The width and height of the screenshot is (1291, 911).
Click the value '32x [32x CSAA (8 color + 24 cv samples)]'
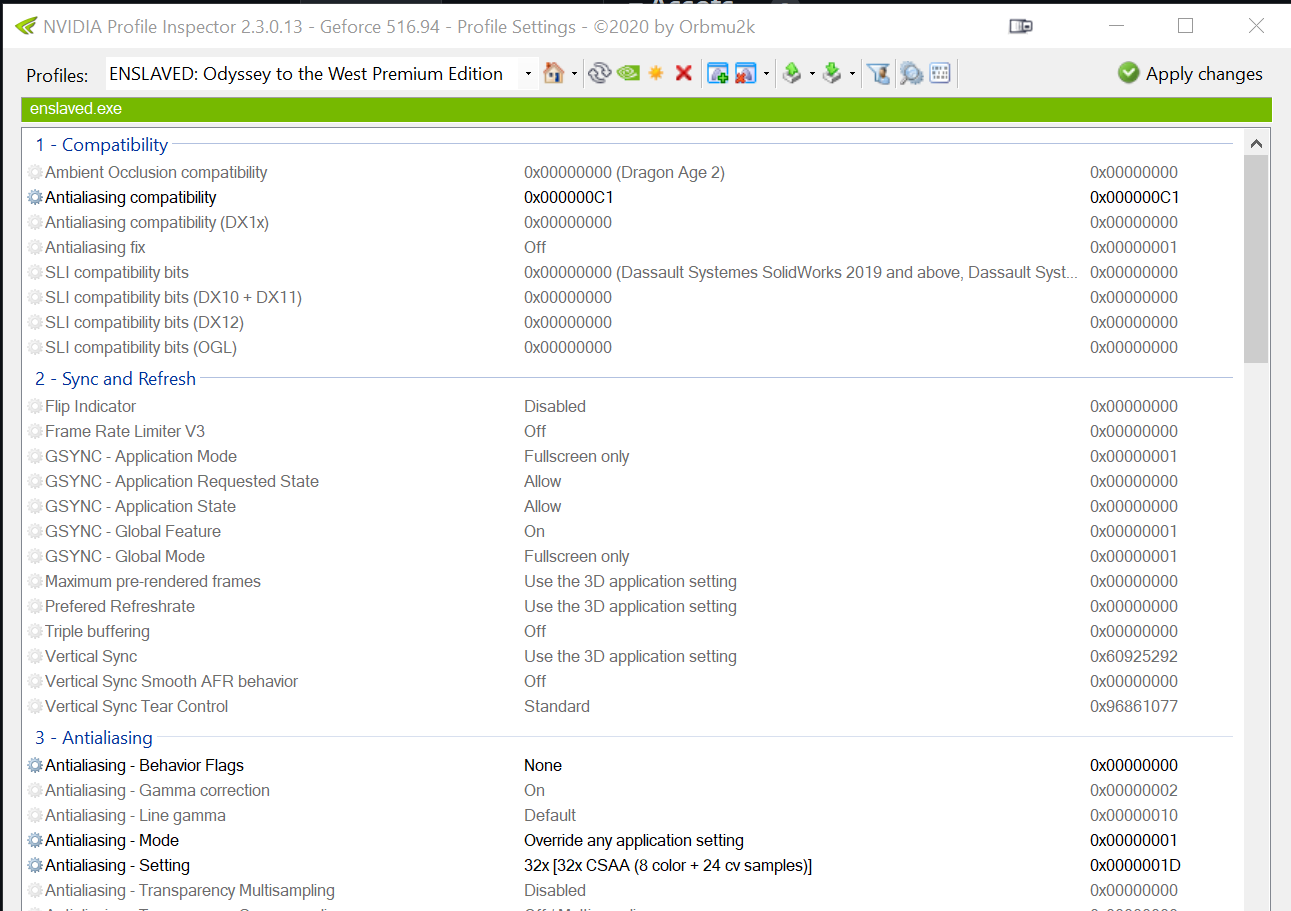(668, 866)
